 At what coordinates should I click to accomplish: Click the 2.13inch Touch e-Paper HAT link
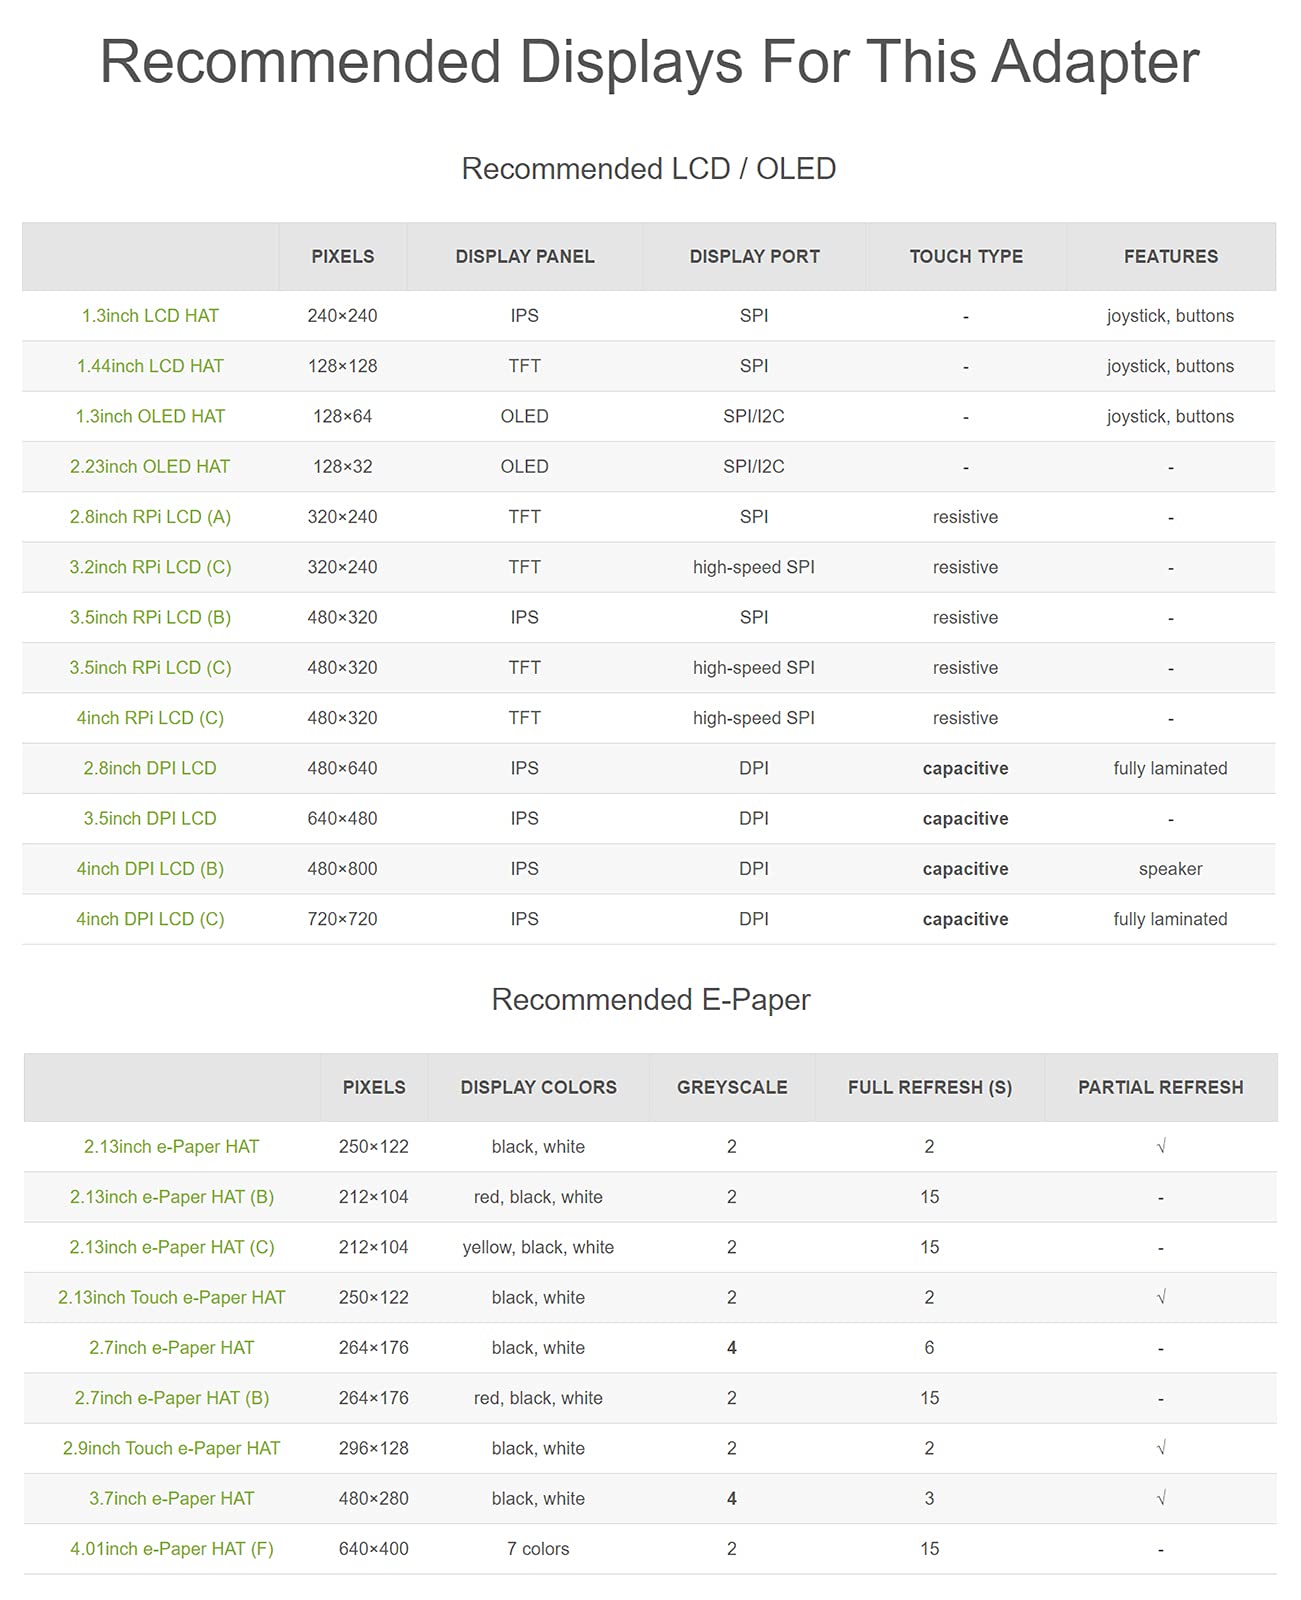172,1297
